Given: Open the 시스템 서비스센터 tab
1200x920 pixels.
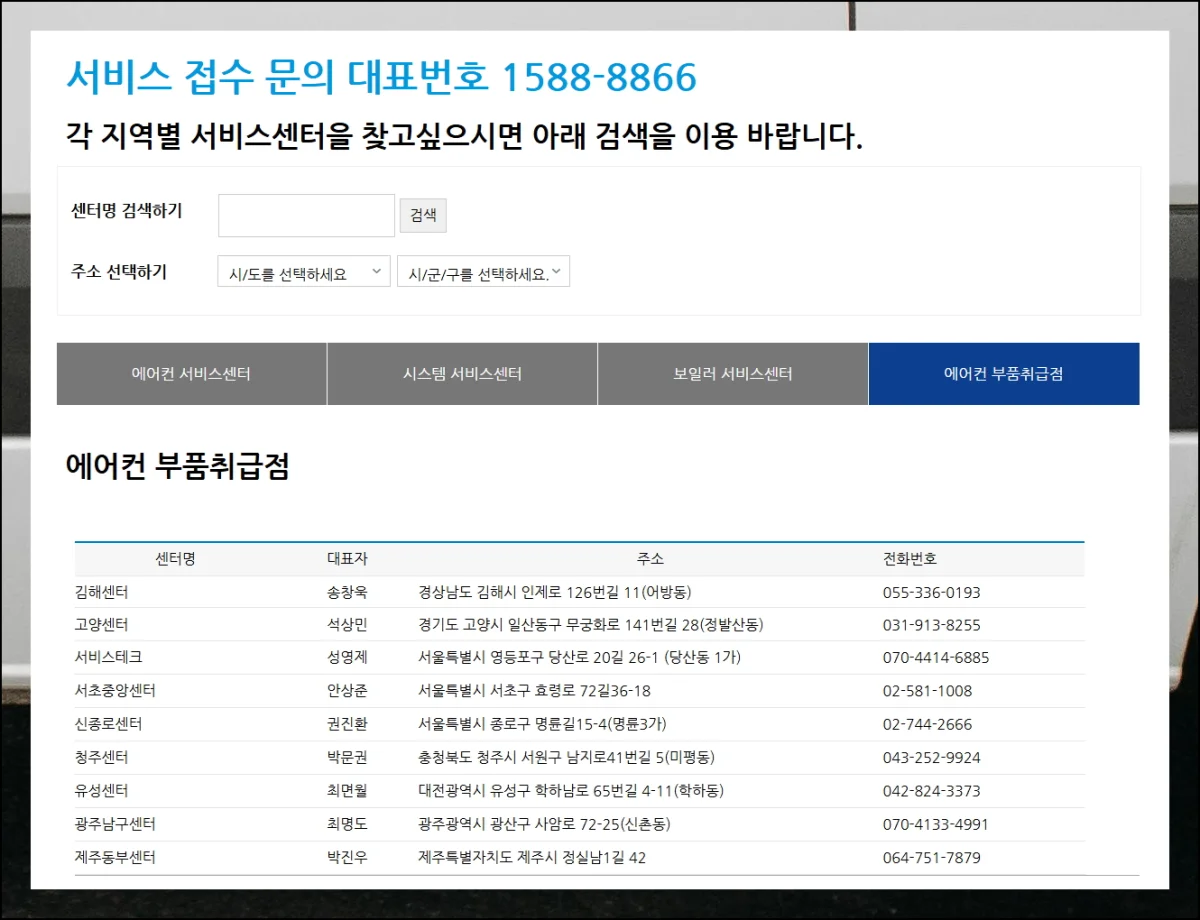Looking at the screenshot, I should tap(462, 374).
